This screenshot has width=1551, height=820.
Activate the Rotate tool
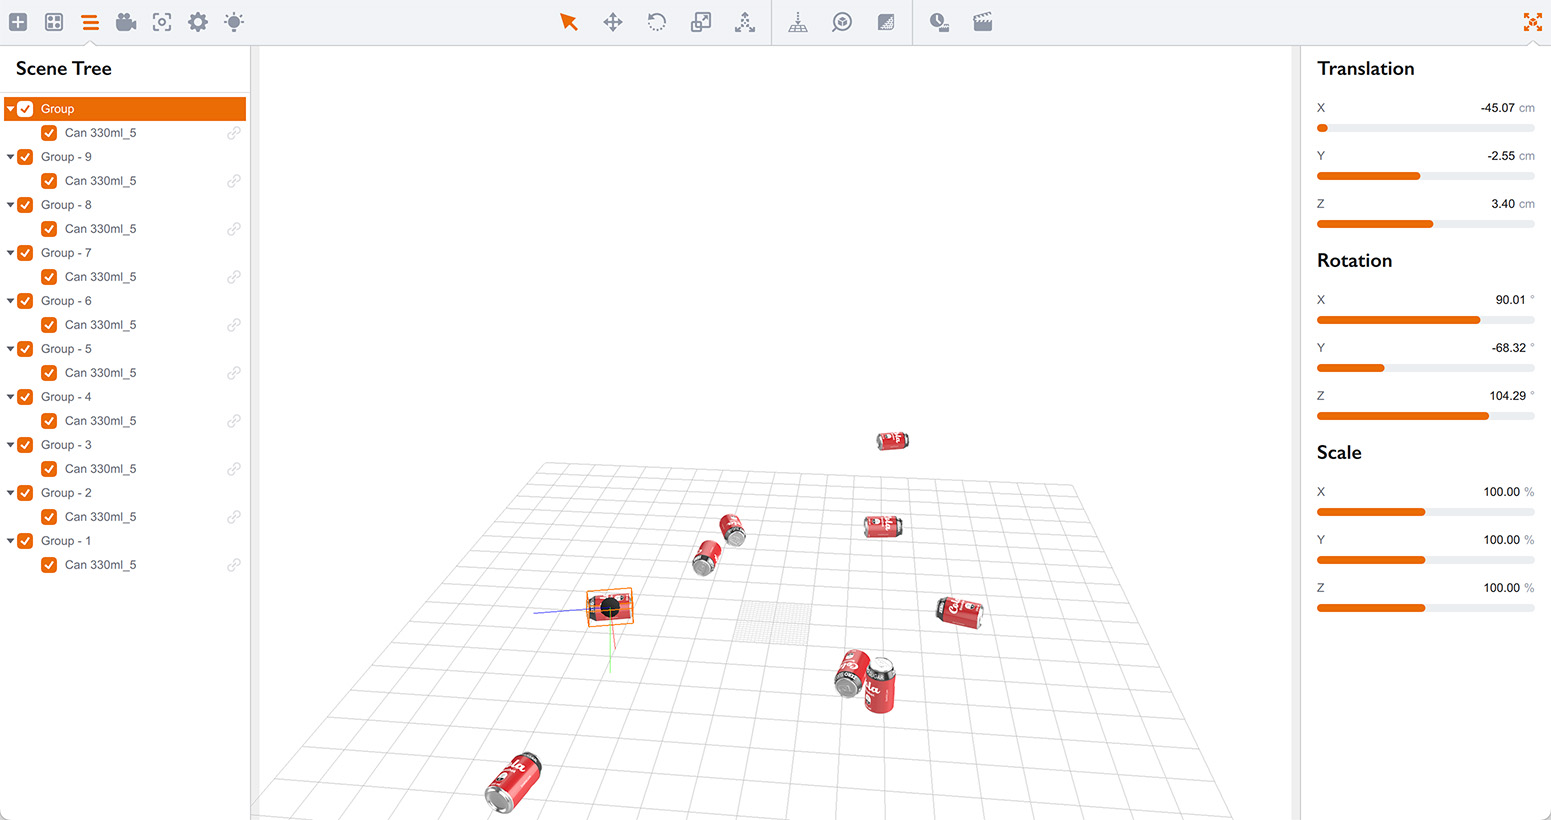coord(656,21)
